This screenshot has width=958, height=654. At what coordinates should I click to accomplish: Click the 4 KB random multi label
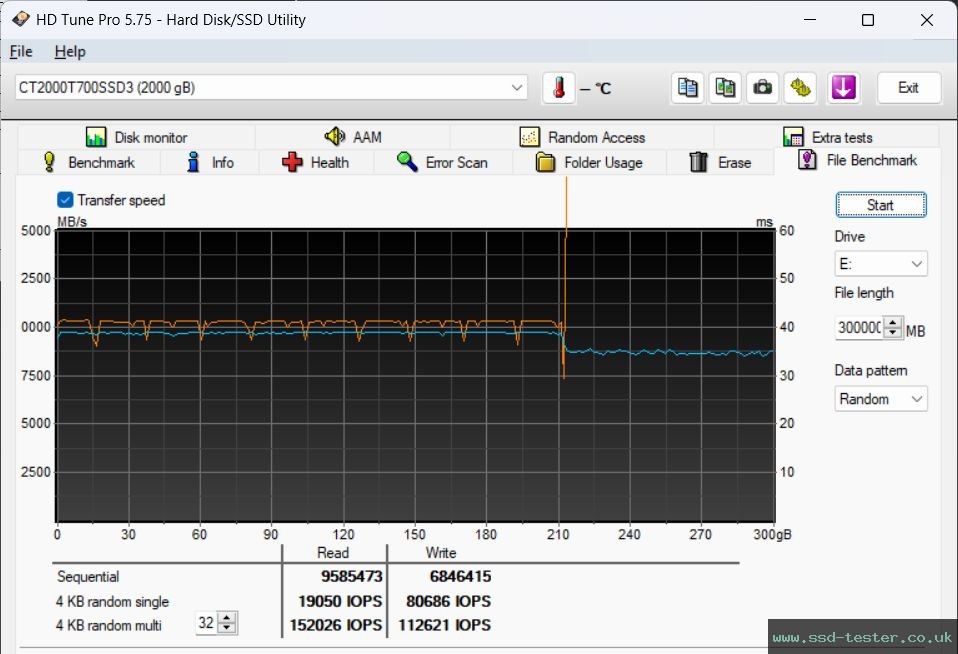[x=108, y=625]
